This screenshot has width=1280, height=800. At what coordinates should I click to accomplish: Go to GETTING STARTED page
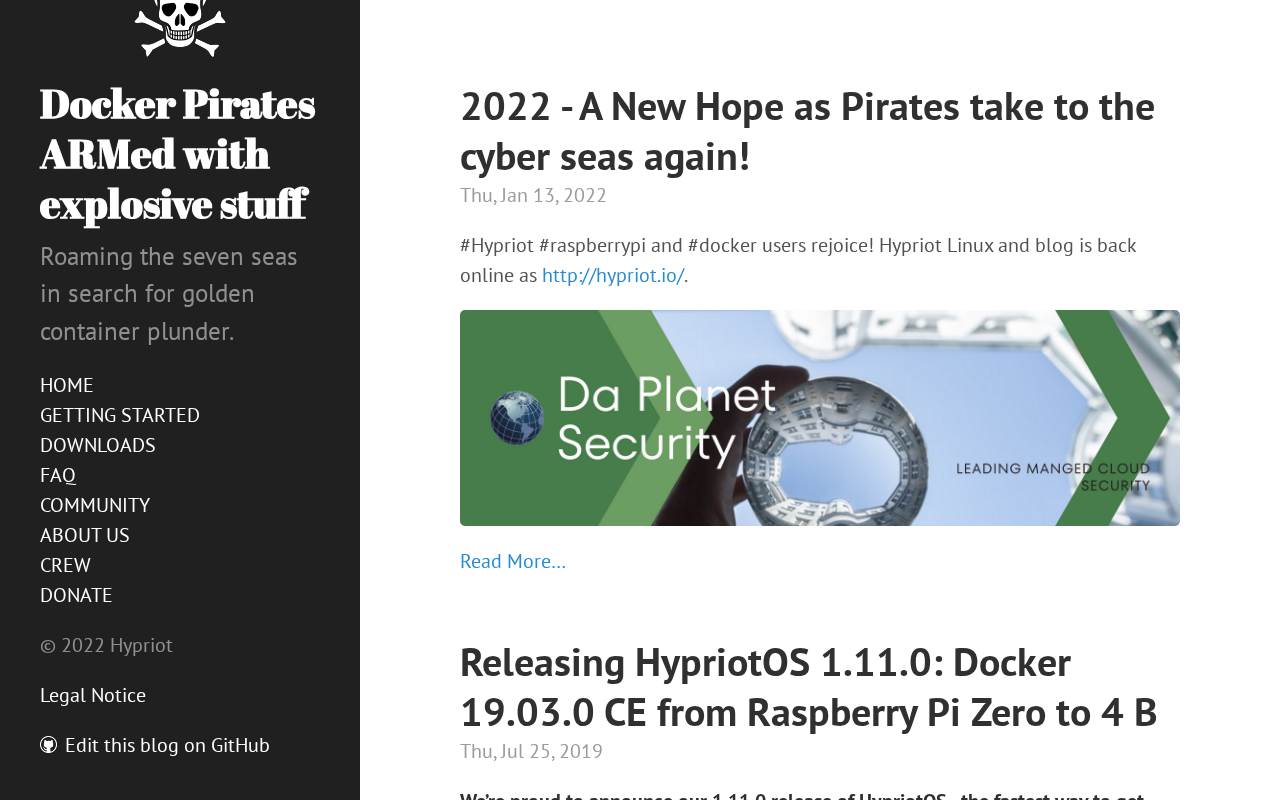click(x=120, y=415)
